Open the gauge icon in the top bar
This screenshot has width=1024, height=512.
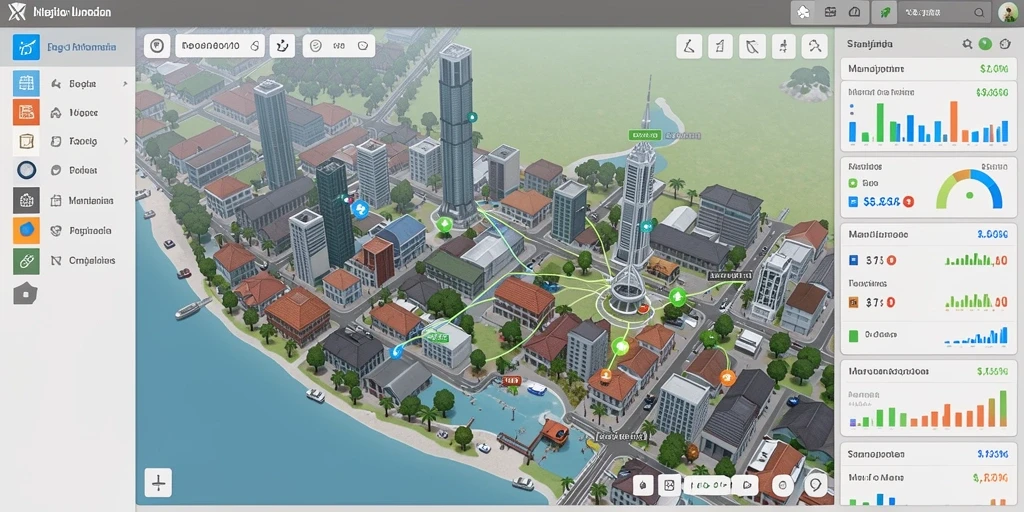click(854, 12)
